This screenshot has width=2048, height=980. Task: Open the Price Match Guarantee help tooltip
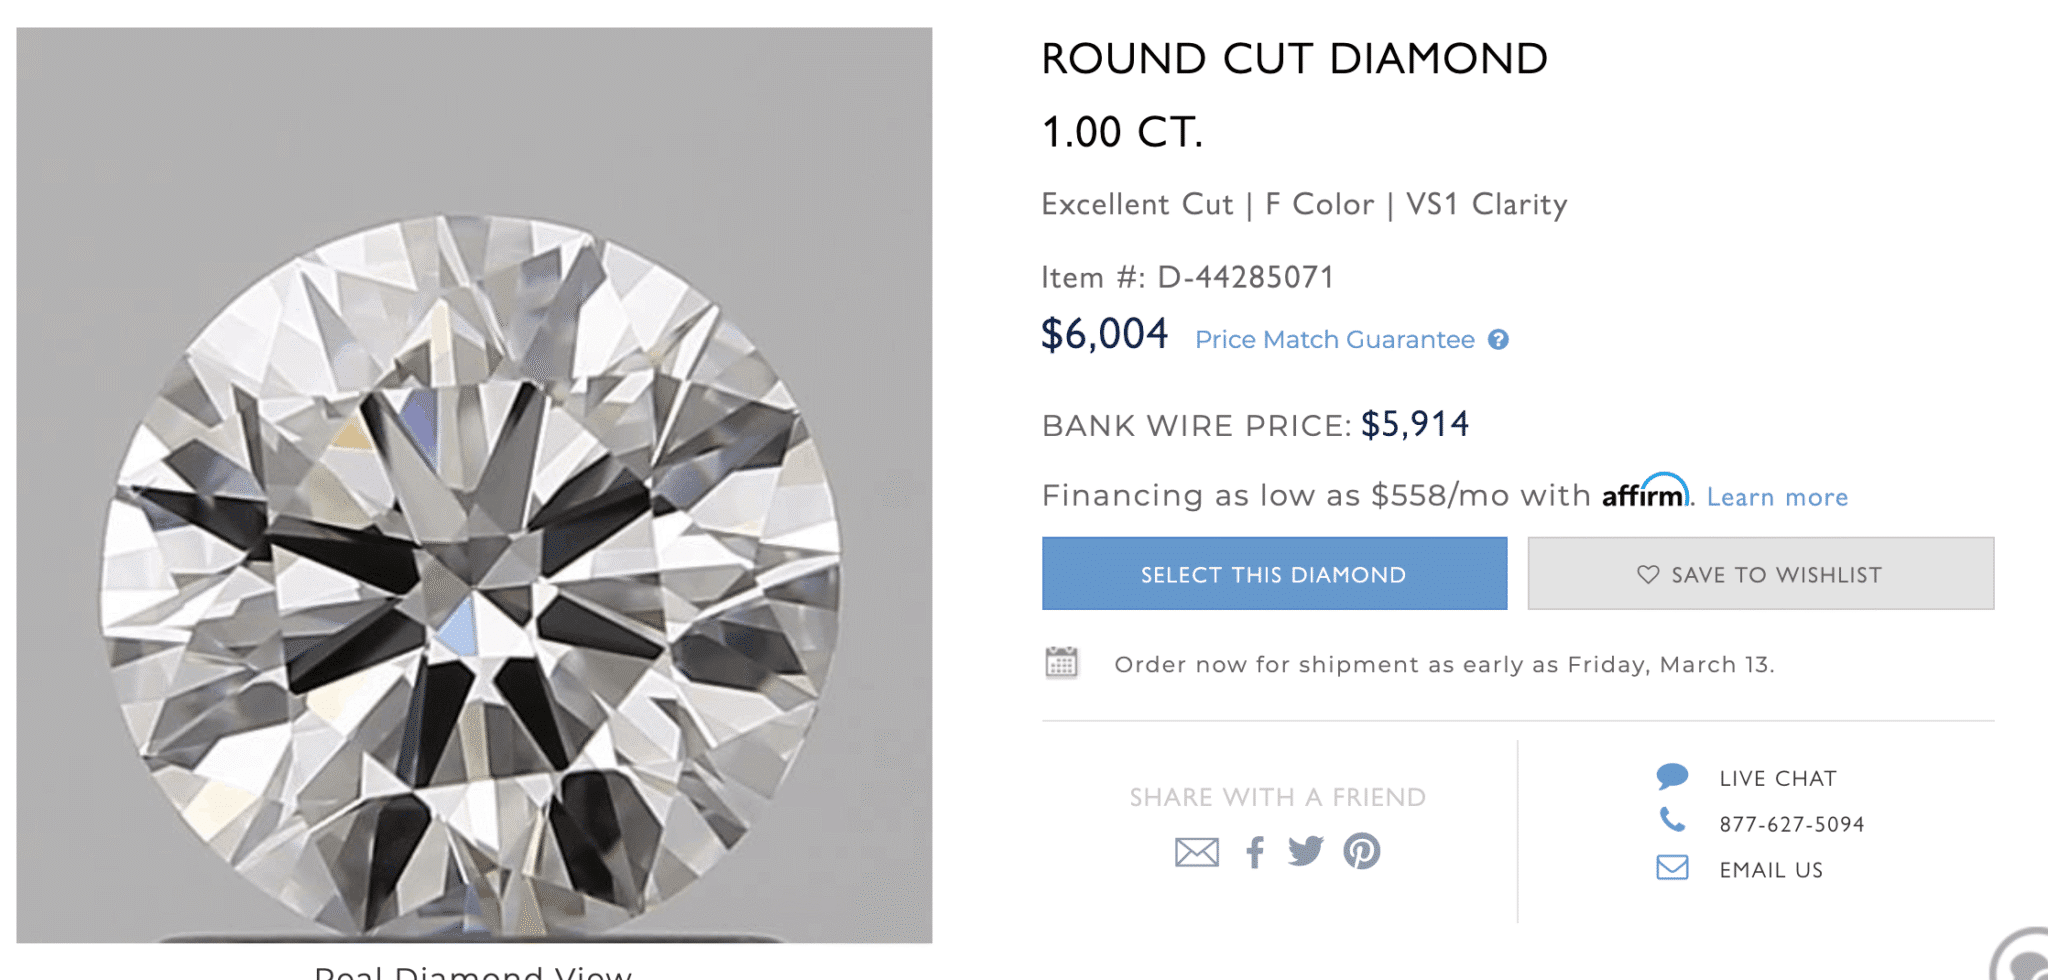point(1497,340)
